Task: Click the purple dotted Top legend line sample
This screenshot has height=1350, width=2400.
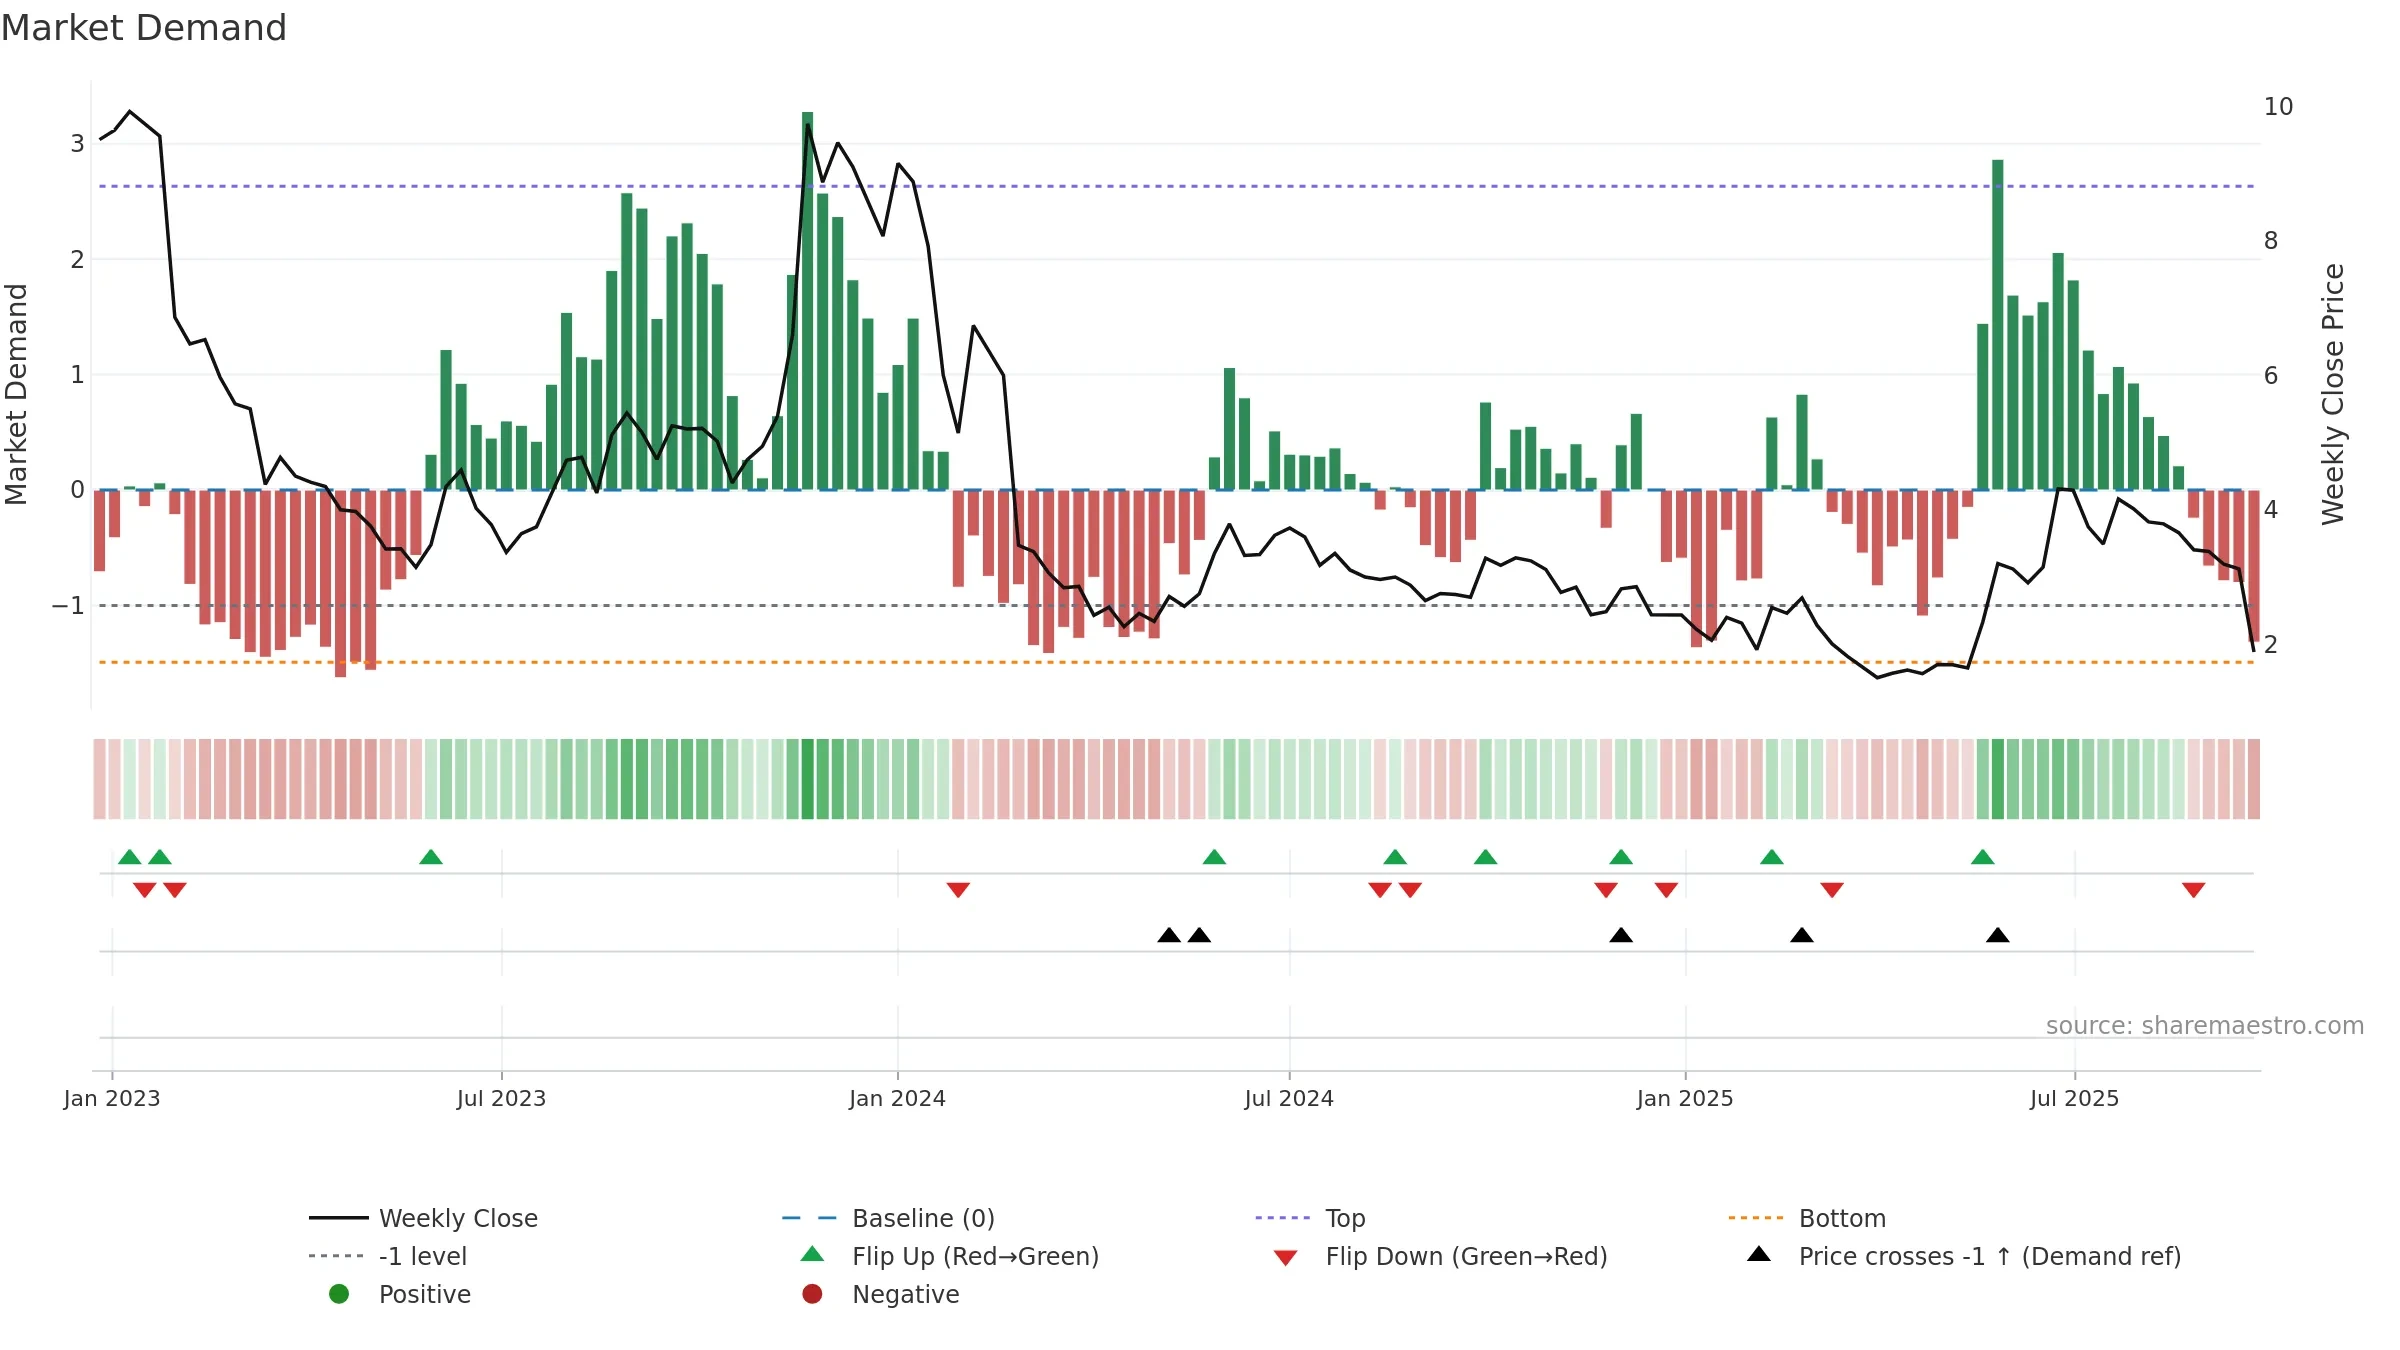Action: pos(1282,1218)
